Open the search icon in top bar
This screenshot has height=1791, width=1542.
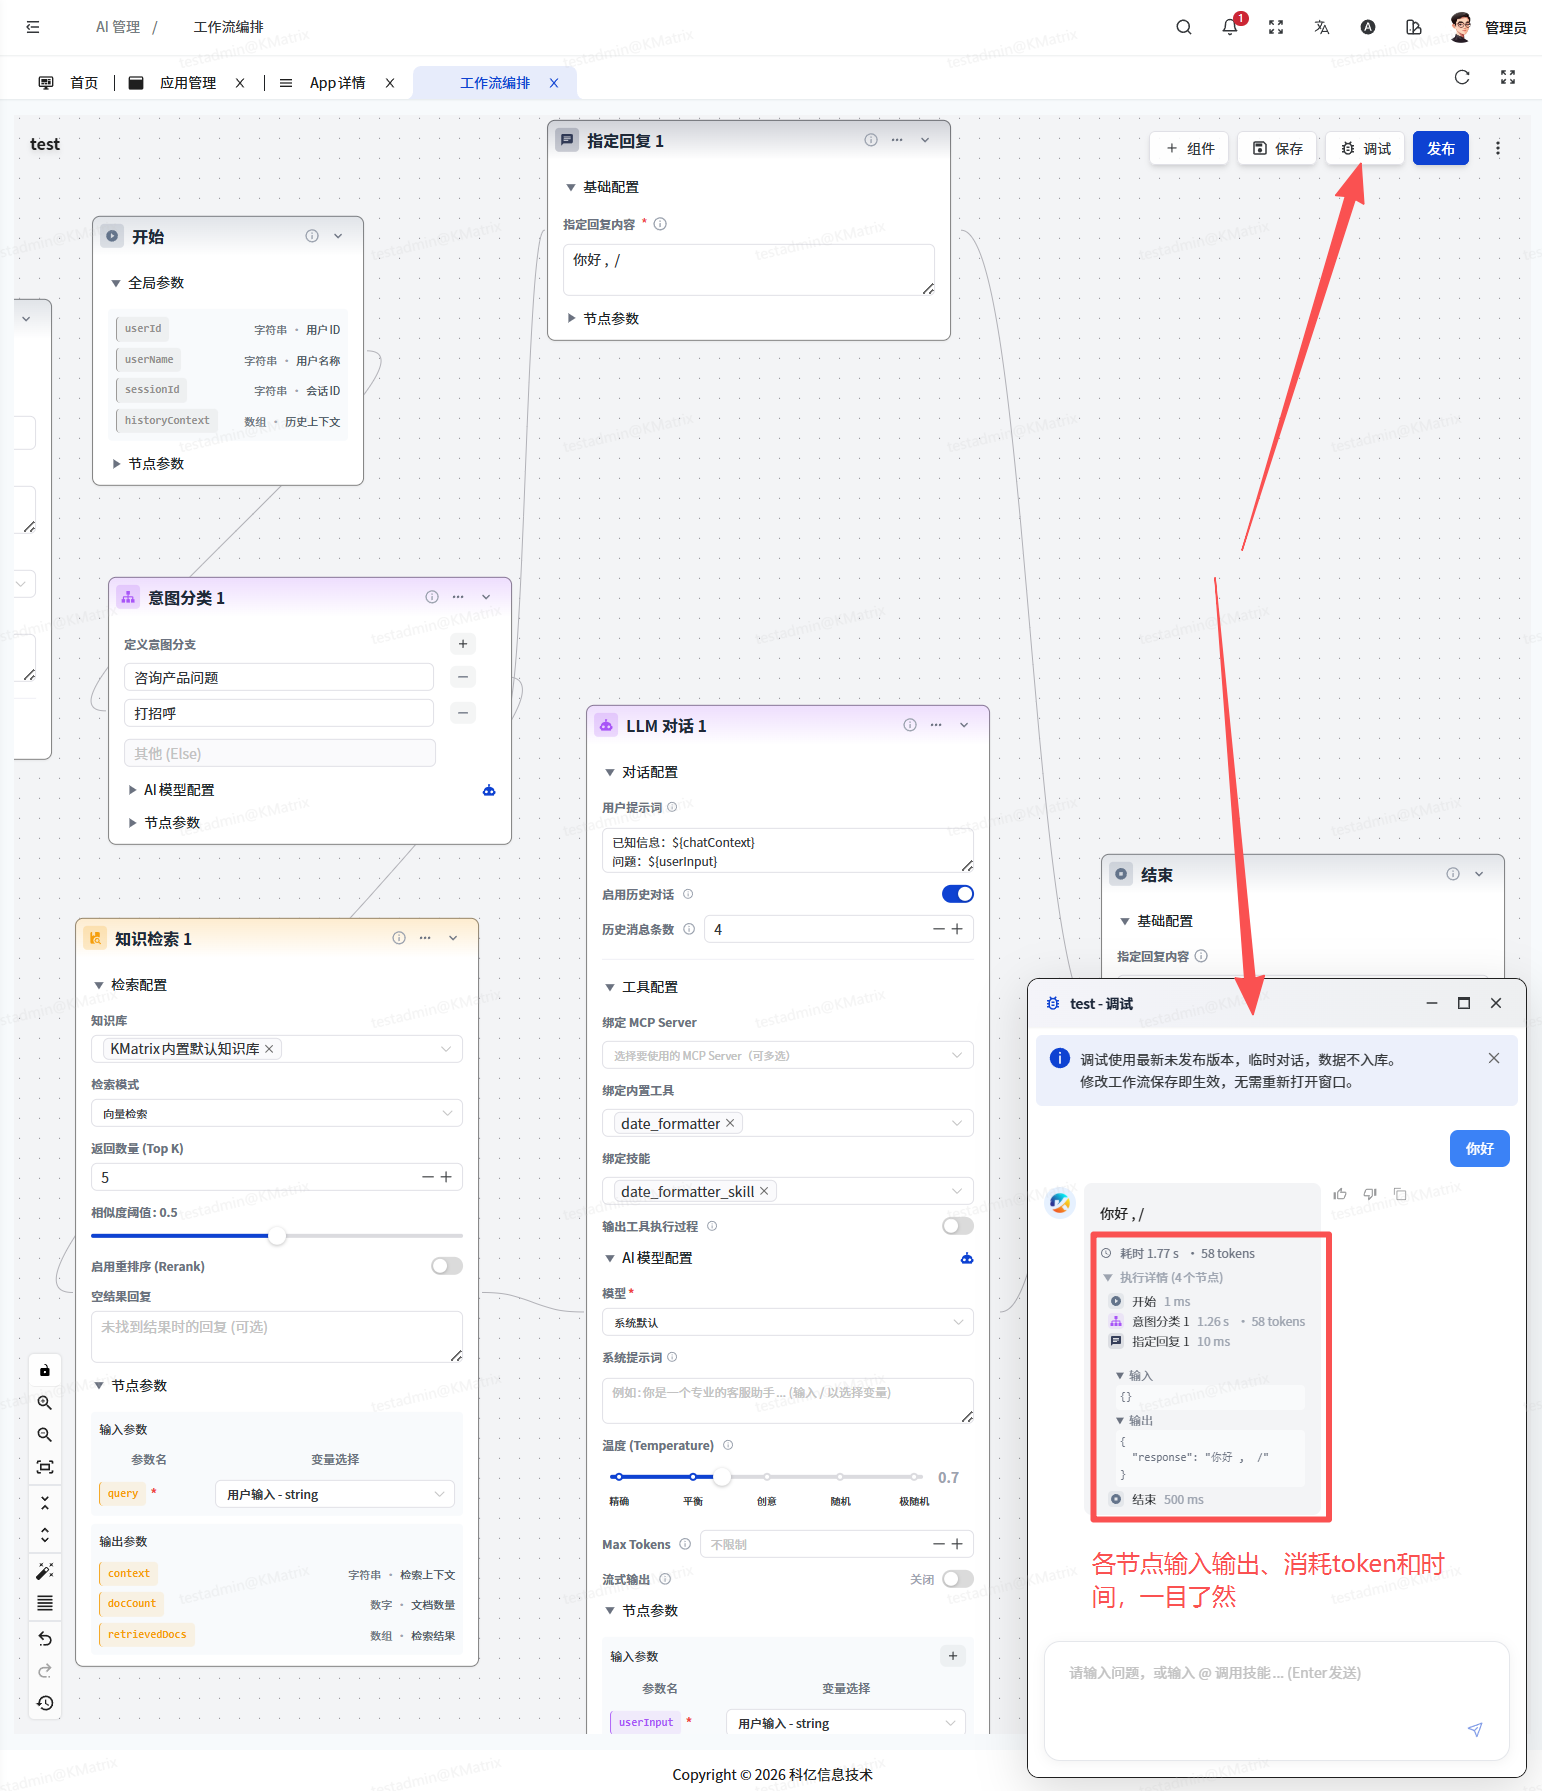pyautogui.click(x=1183, y=28)
